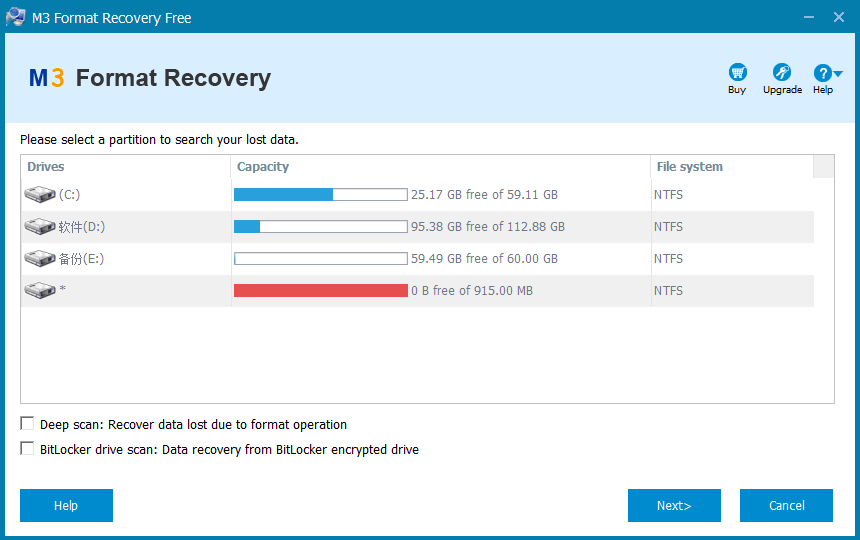This screenshot has width=860, height=540.
Task: Enable the BitLocker drive scan checkbox
Action: pos(27,448)
